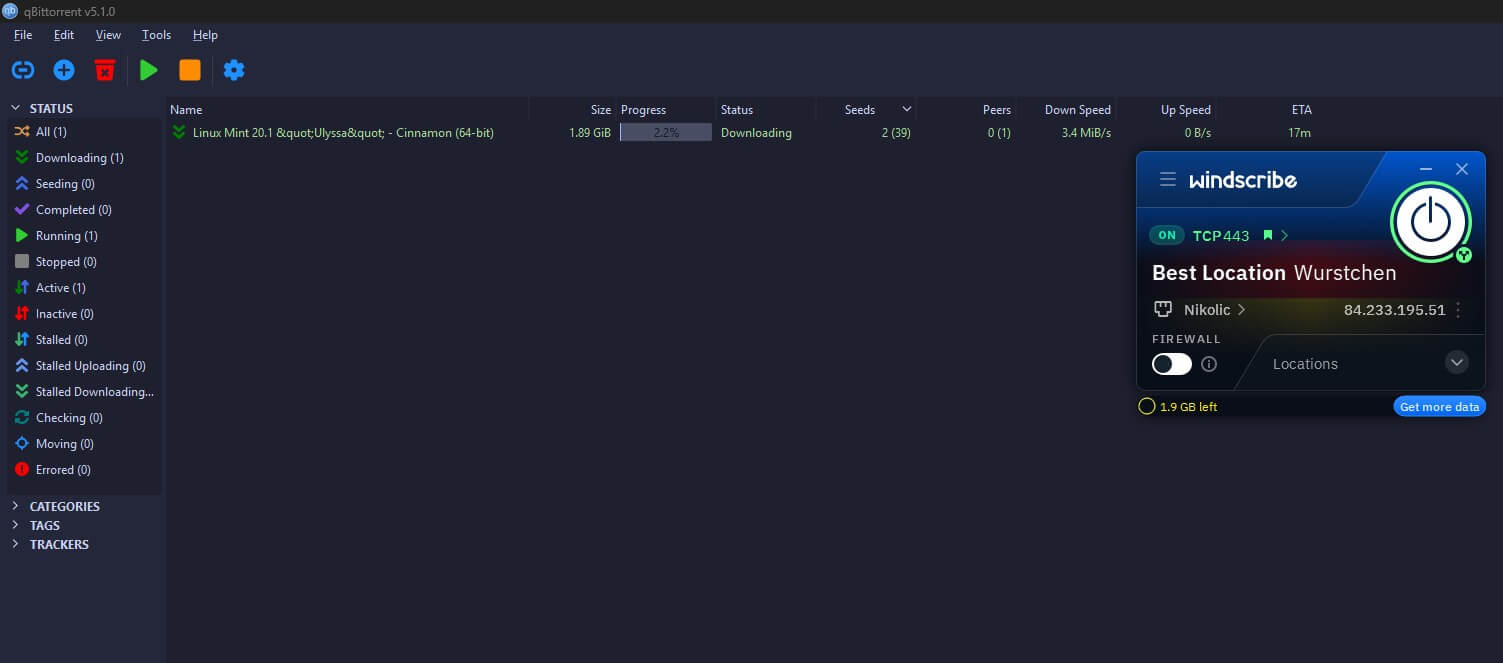This screenshot has height=663, width=1503.
Task: Open the View menu
Action: (108, 35)
